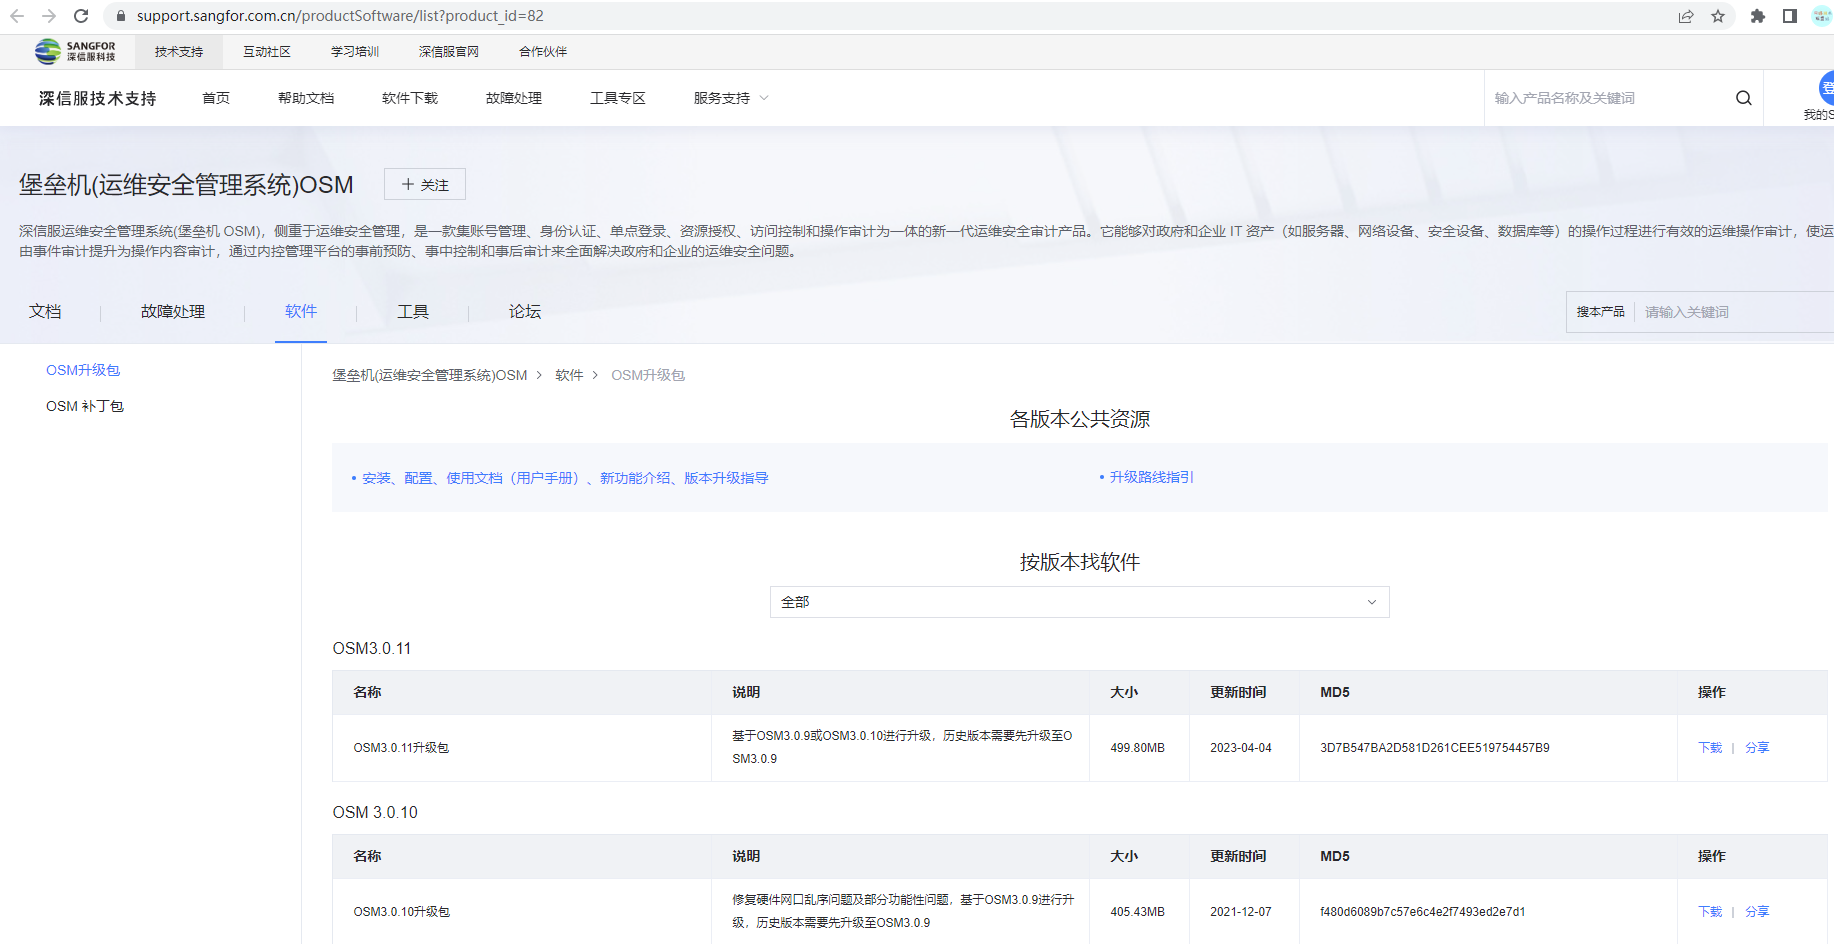Open the 合作伙伴 top link

tap(543, 52)
